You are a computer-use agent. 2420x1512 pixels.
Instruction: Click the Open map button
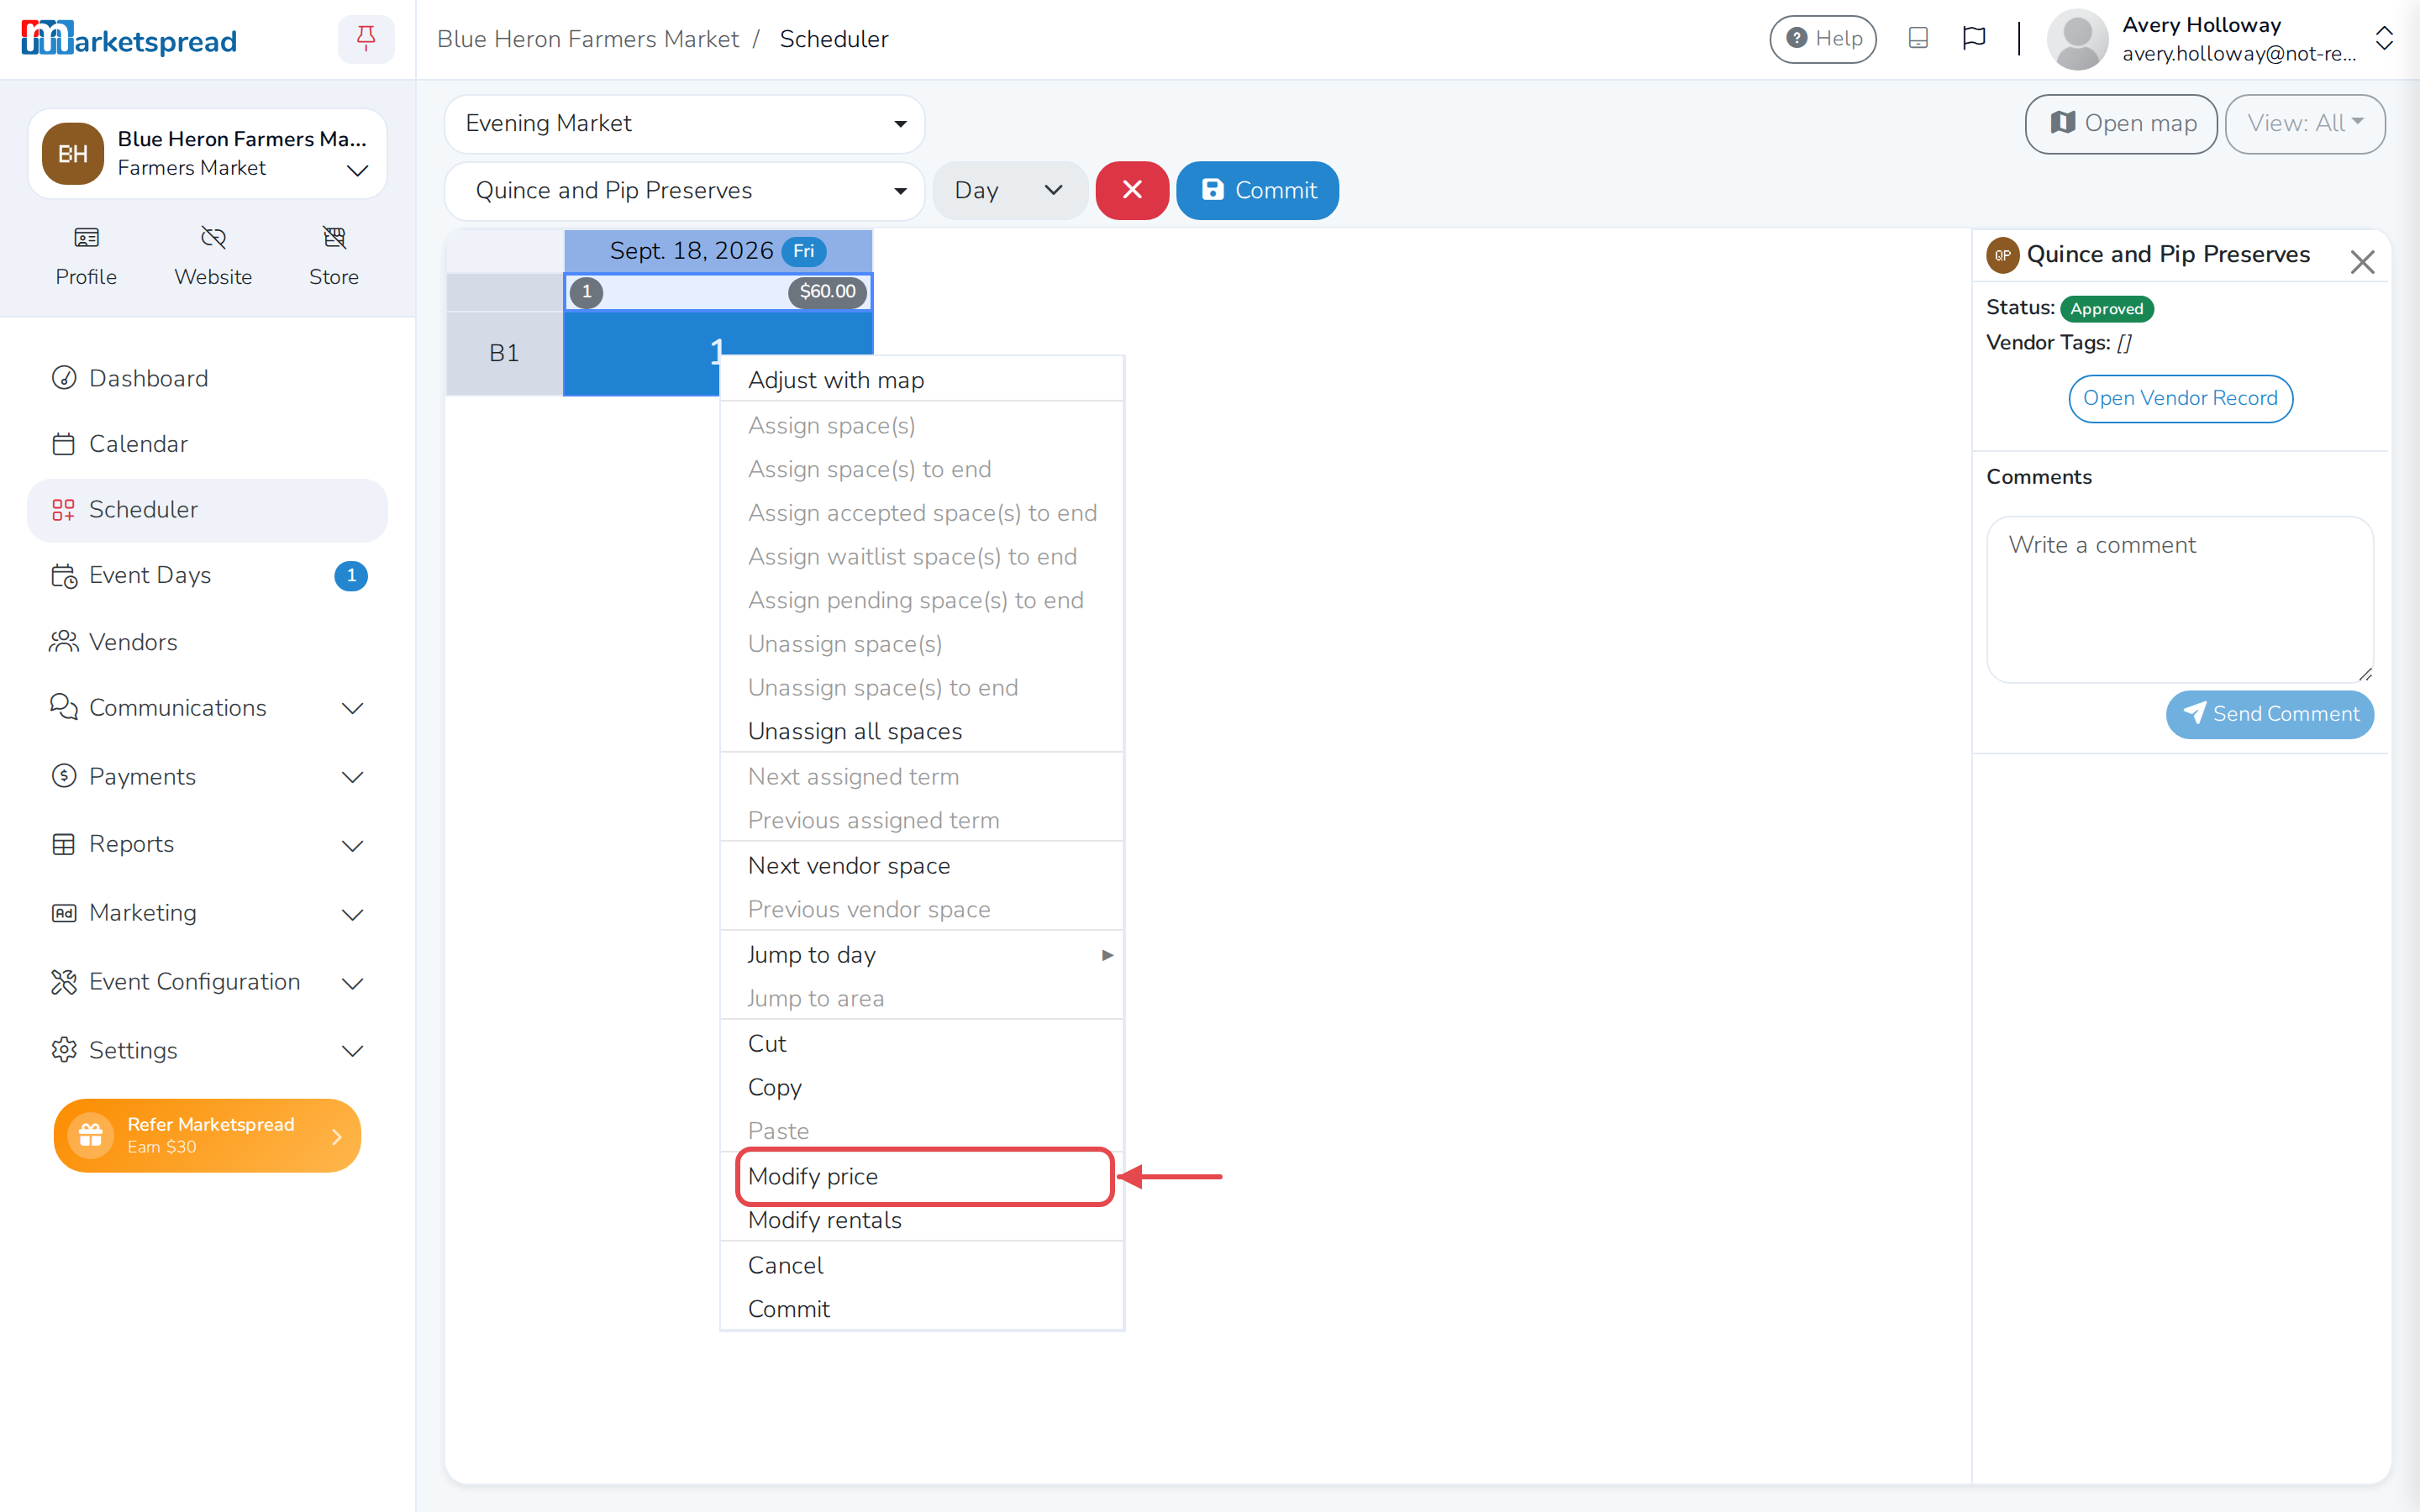[2121, 123]
